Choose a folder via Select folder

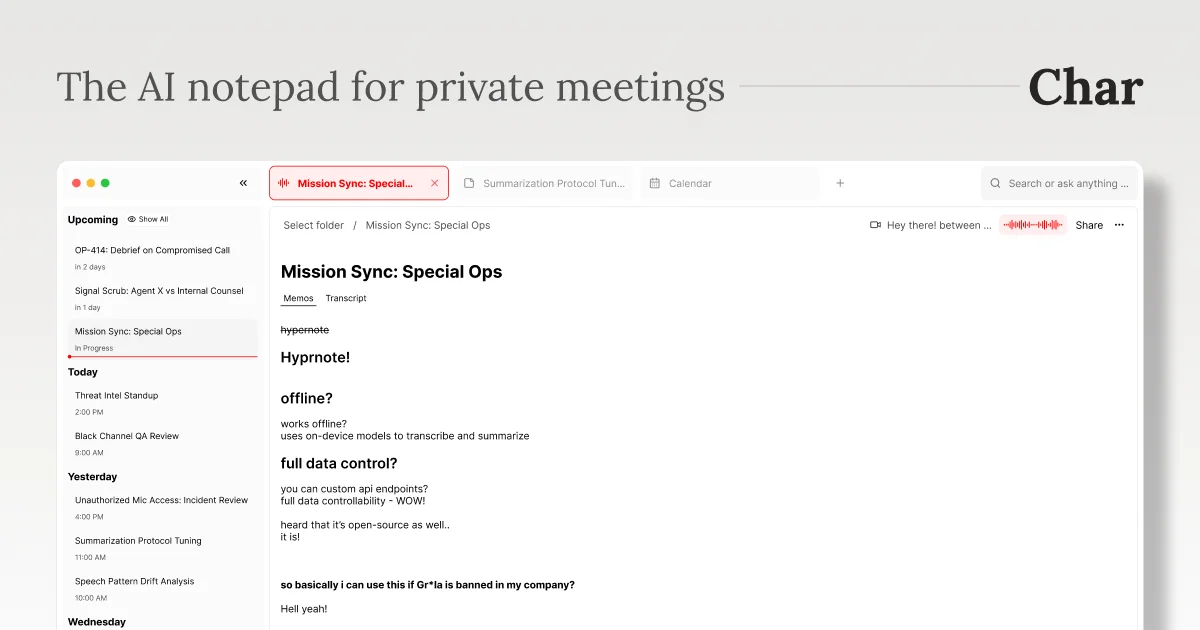click(313, 225)
